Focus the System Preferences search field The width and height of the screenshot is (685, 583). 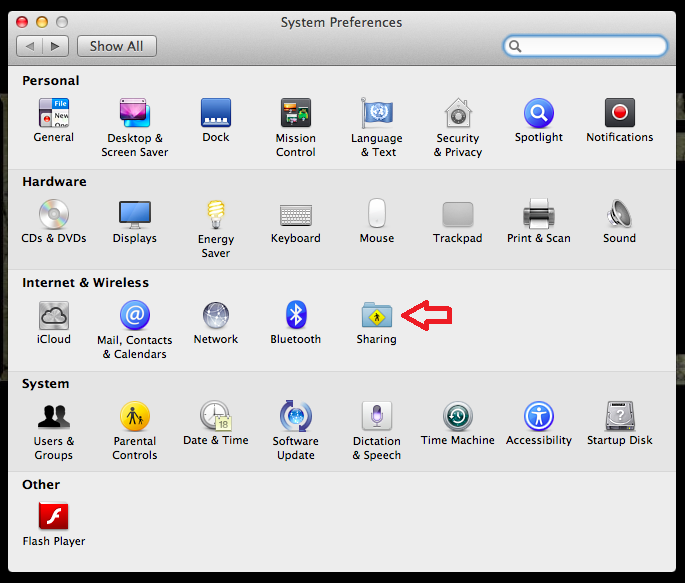[x=585, y=46]
